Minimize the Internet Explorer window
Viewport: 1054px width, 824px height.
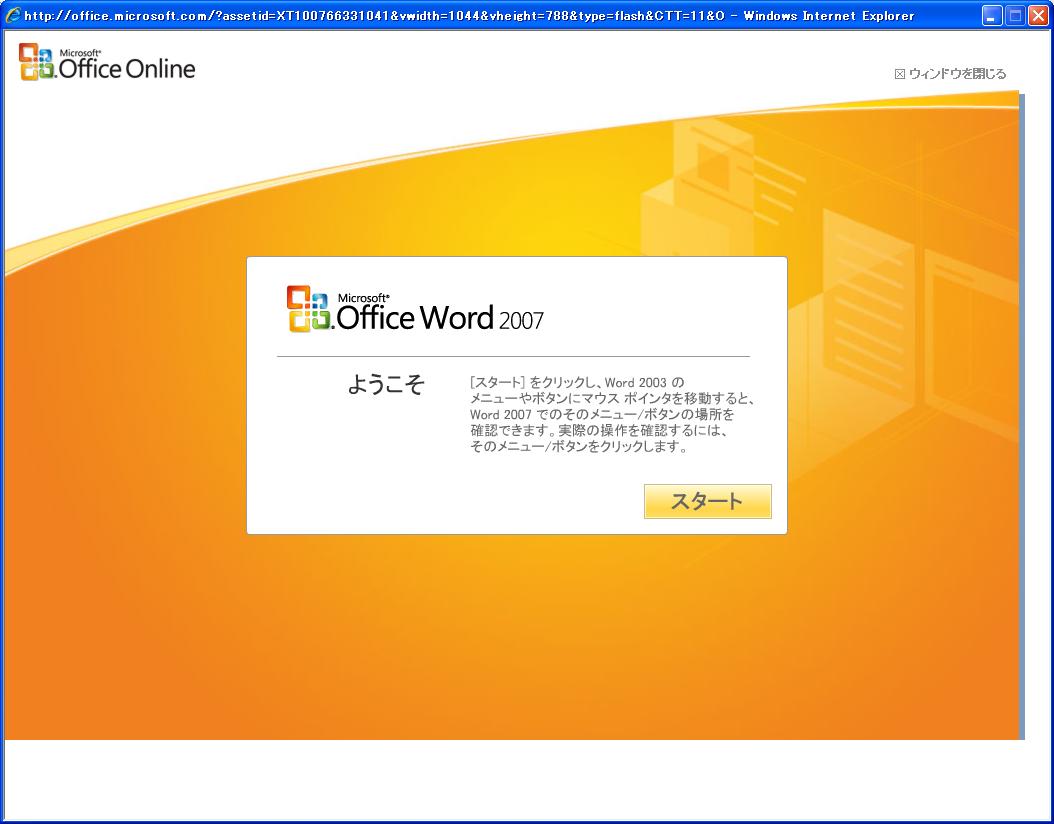tap(991, 15)
